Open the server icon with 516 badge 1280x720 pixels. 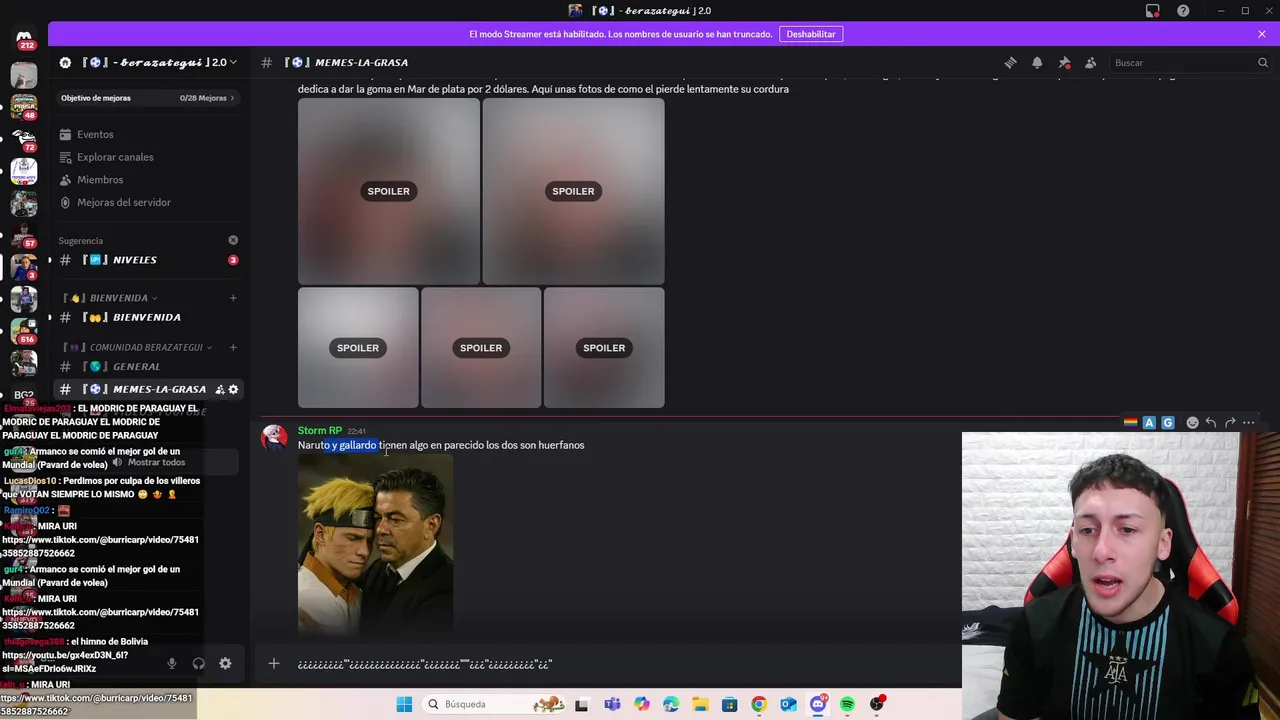(x=24, y=330)
